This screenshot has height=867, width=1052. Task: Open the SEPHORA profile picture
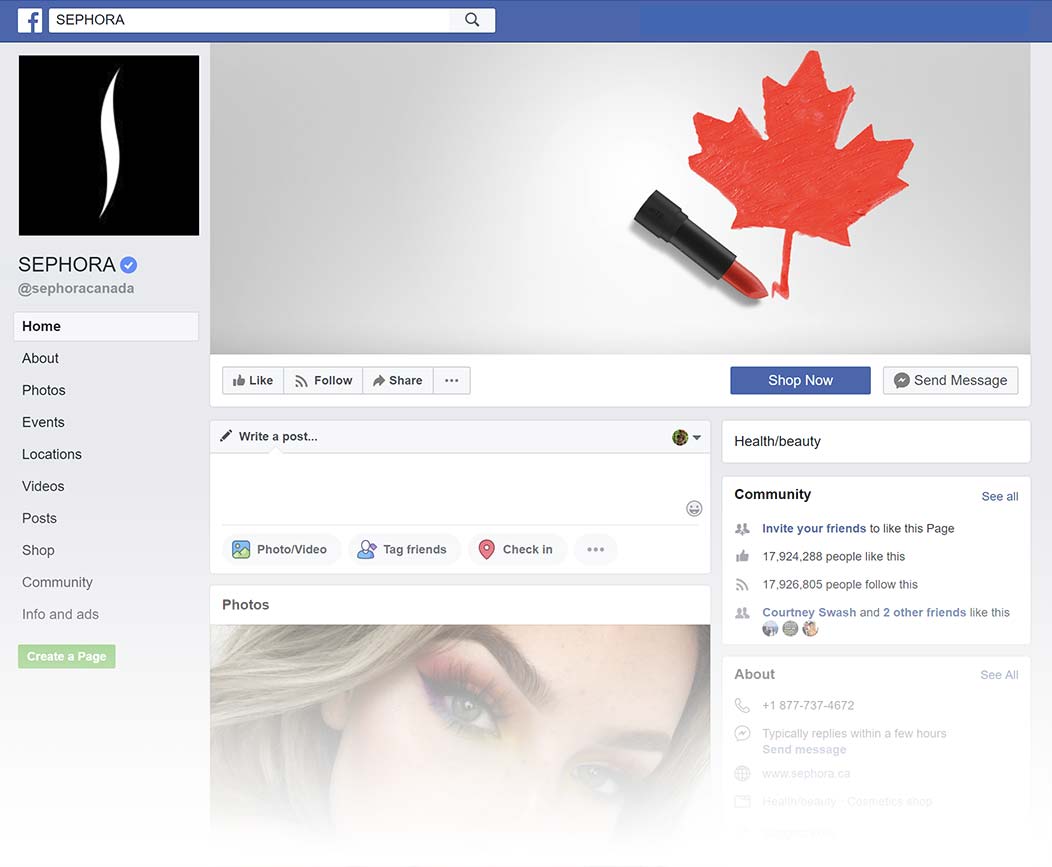click(x=109, y=146)
